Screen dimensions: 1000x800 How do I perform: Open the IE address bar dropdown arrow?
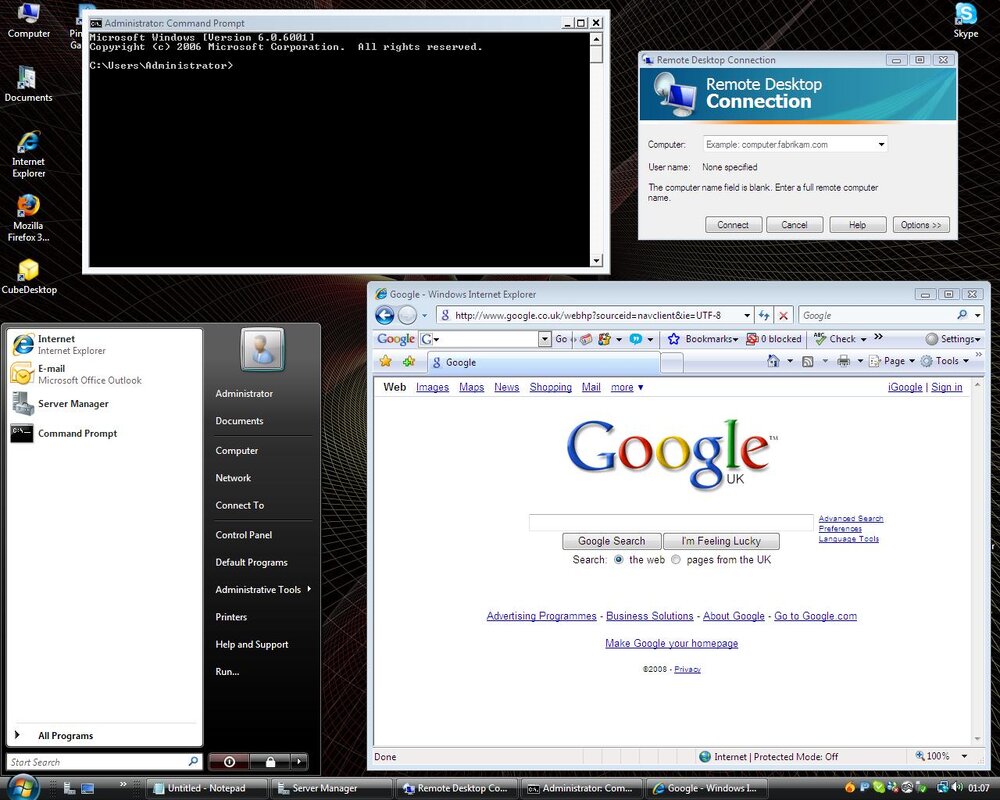click(747, 315)
